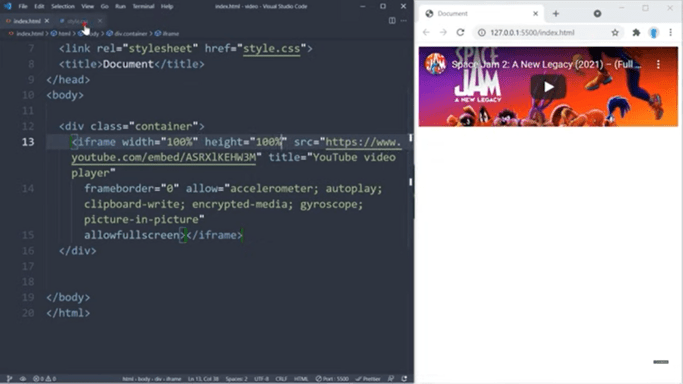Open the Selection menu
The height and width of the screenshot is (384, 683).
tap(63, 7)
